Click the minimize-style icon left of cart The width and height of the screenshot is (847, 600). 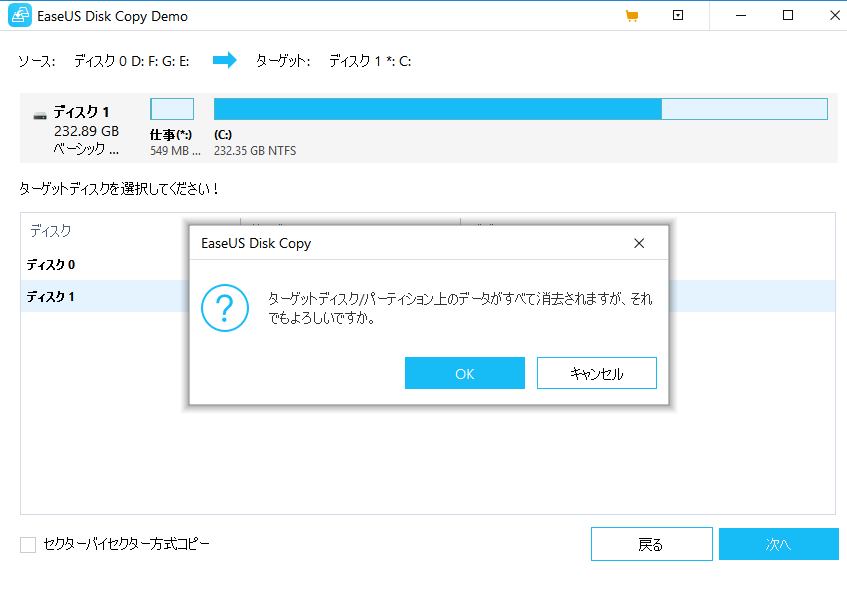[x=738, y=16]
